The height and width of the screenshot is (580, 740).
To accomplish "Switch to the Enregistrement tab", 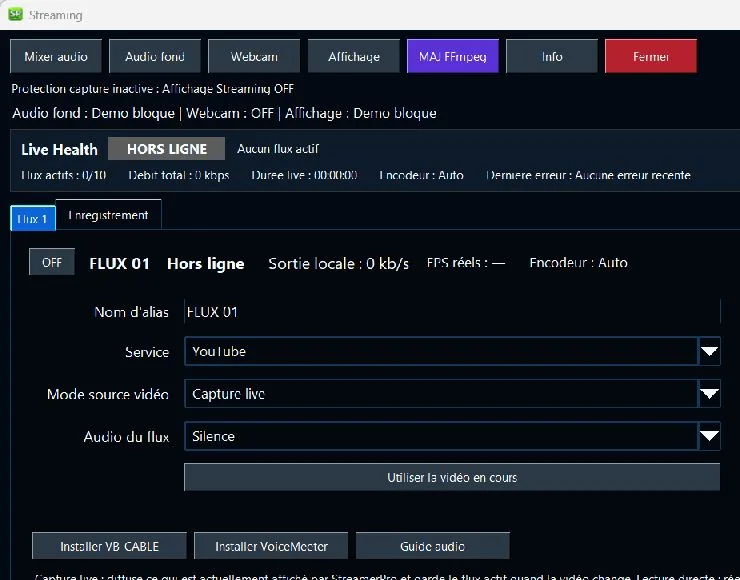I will pyautogui.click(x=109, y=215).
